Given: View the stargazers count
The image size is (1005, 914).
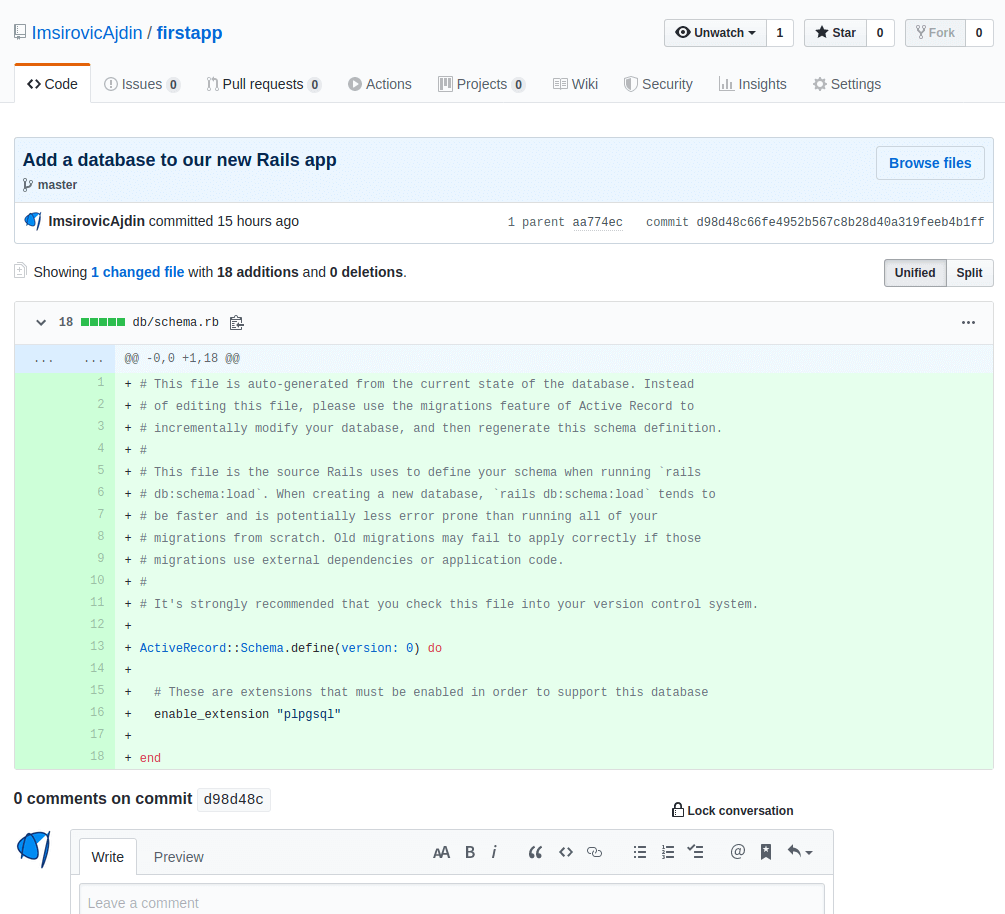Looking at the screenshot, I should pos(880,33).
